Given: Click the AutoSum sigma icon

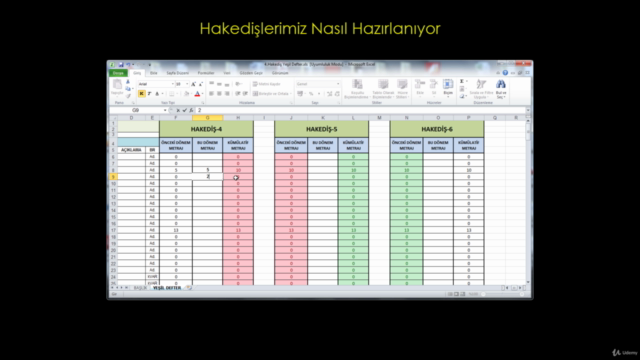Looking at the screenshot, I should point(462,81).
